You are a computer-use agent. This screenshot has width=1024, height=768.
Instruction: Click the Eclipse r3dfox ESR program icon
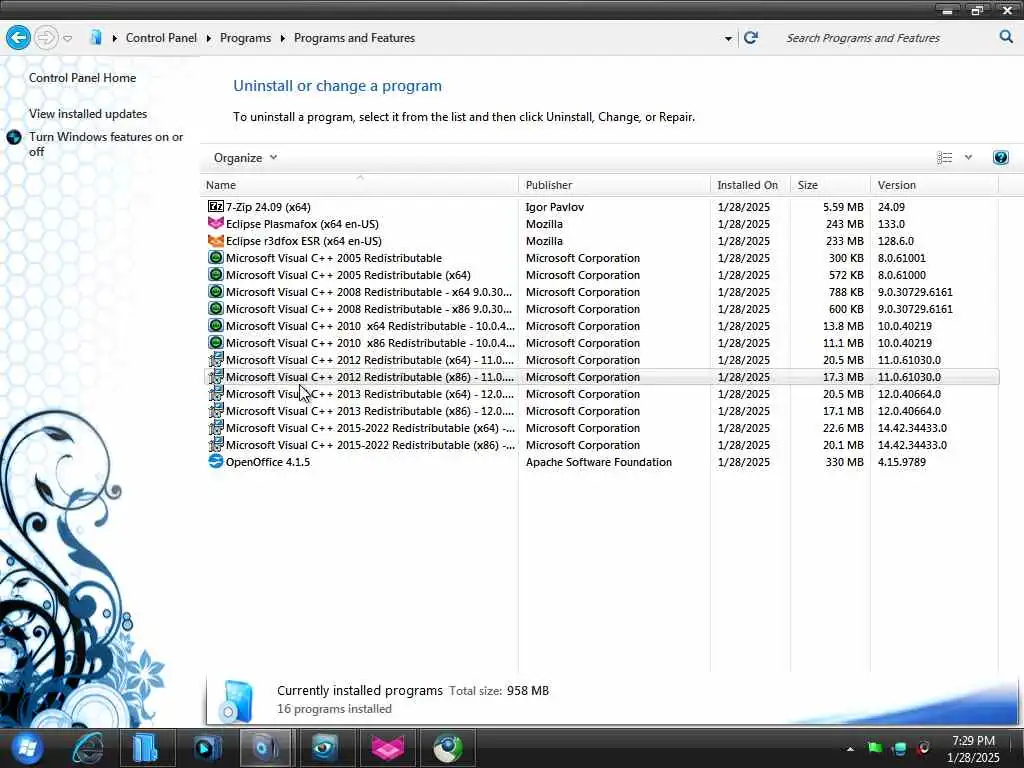[x=216, y=240]
